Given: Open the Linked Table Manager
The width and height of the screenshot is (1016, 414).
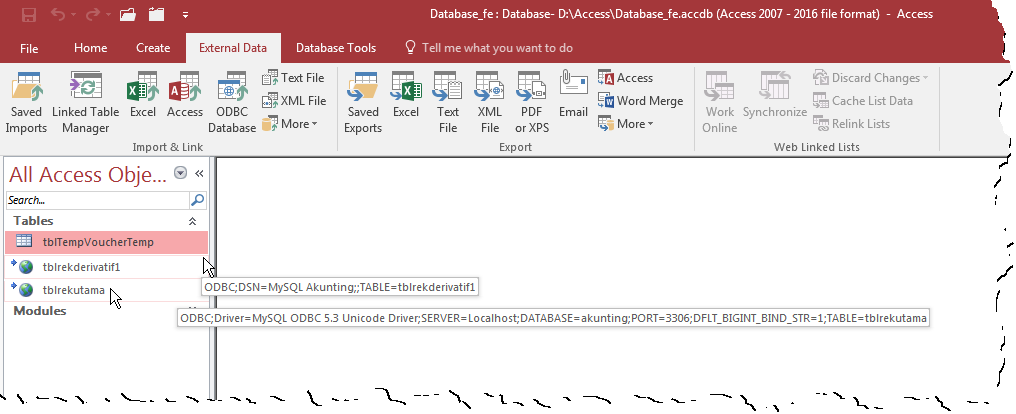Looking at the screenshot, I should [86, 102].
